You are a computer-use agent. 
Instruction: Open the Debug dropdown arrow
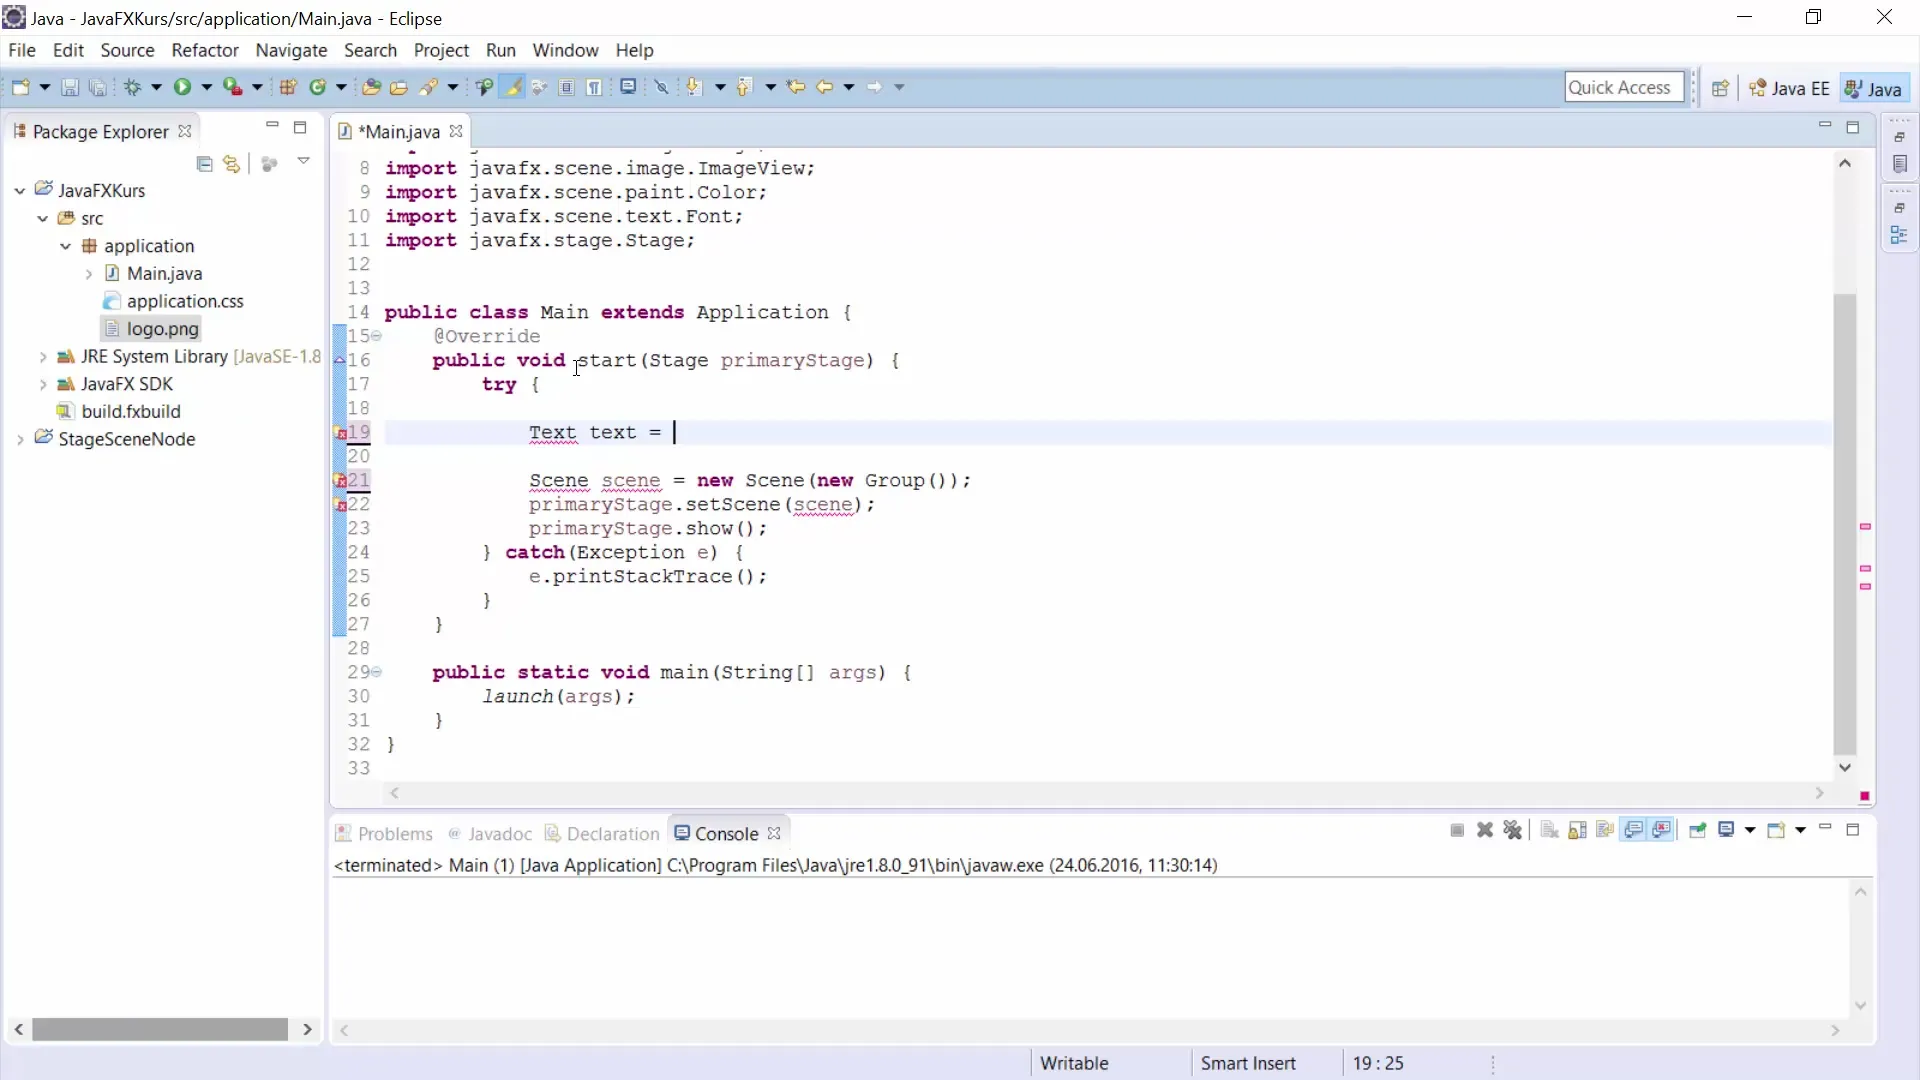pyautogui.click(x=156, y=87)
